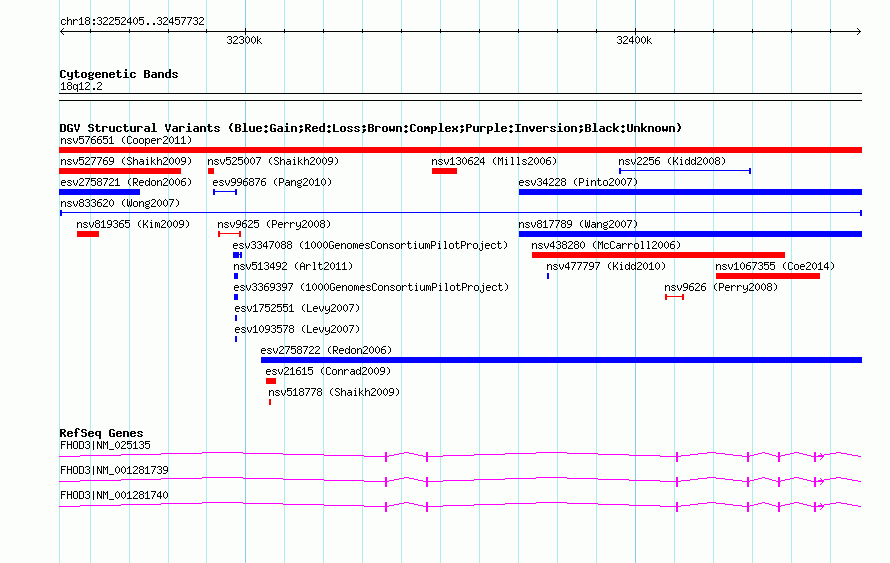
Task: Open the nsv130624 (Mills2006) variant label
Action: point(494,161)
